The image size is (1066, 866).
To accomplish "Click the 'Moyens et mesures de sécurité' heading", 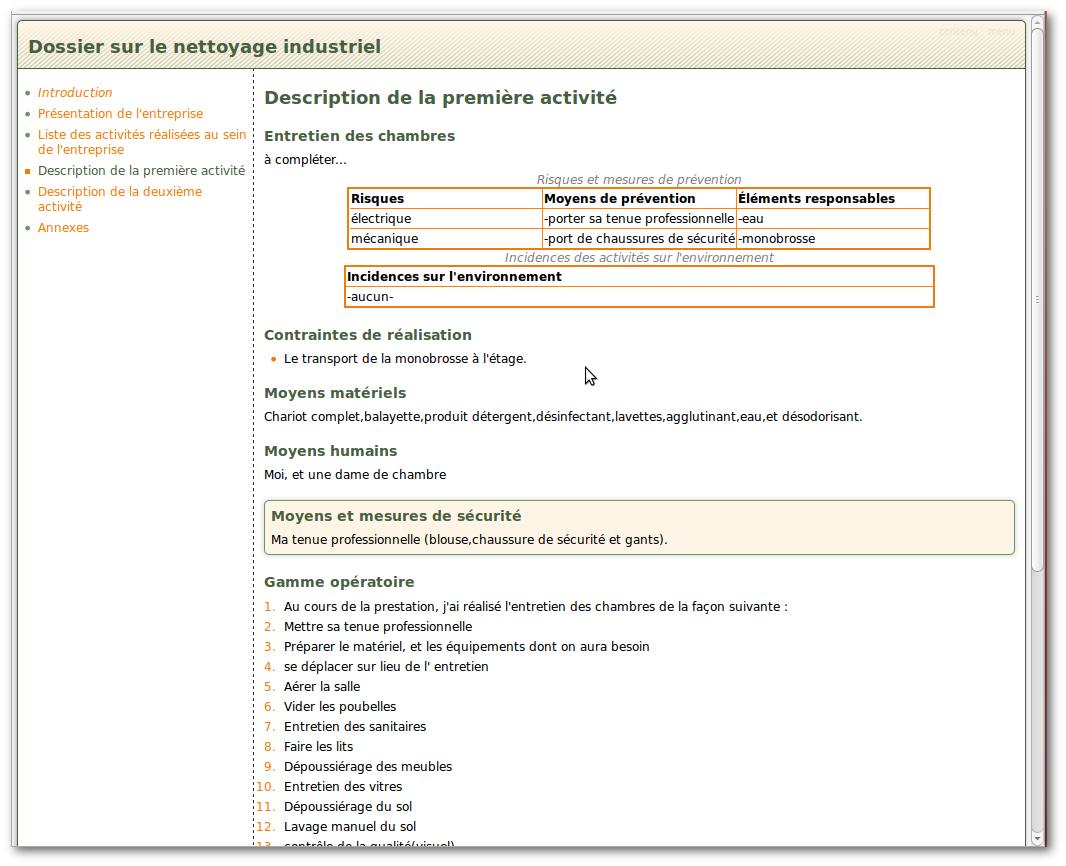I will 396,516.
